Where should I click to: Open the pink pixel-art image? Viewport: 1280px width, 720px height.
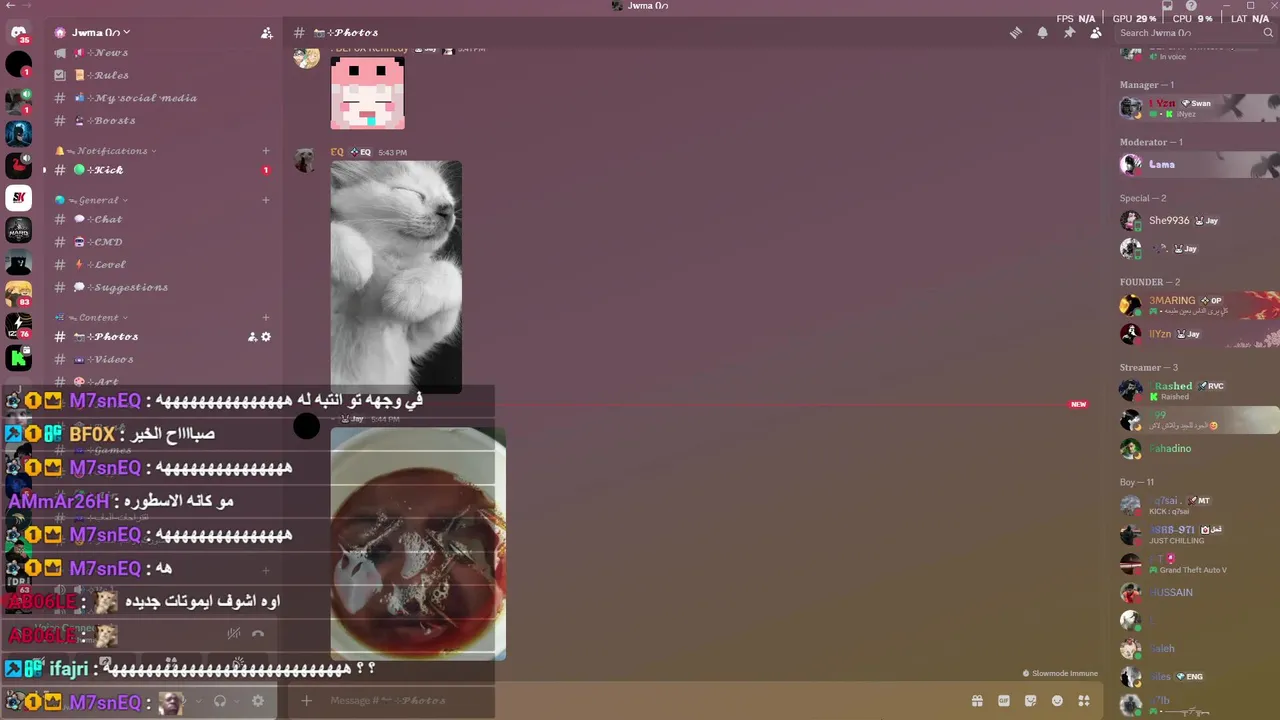pos(368,93)
